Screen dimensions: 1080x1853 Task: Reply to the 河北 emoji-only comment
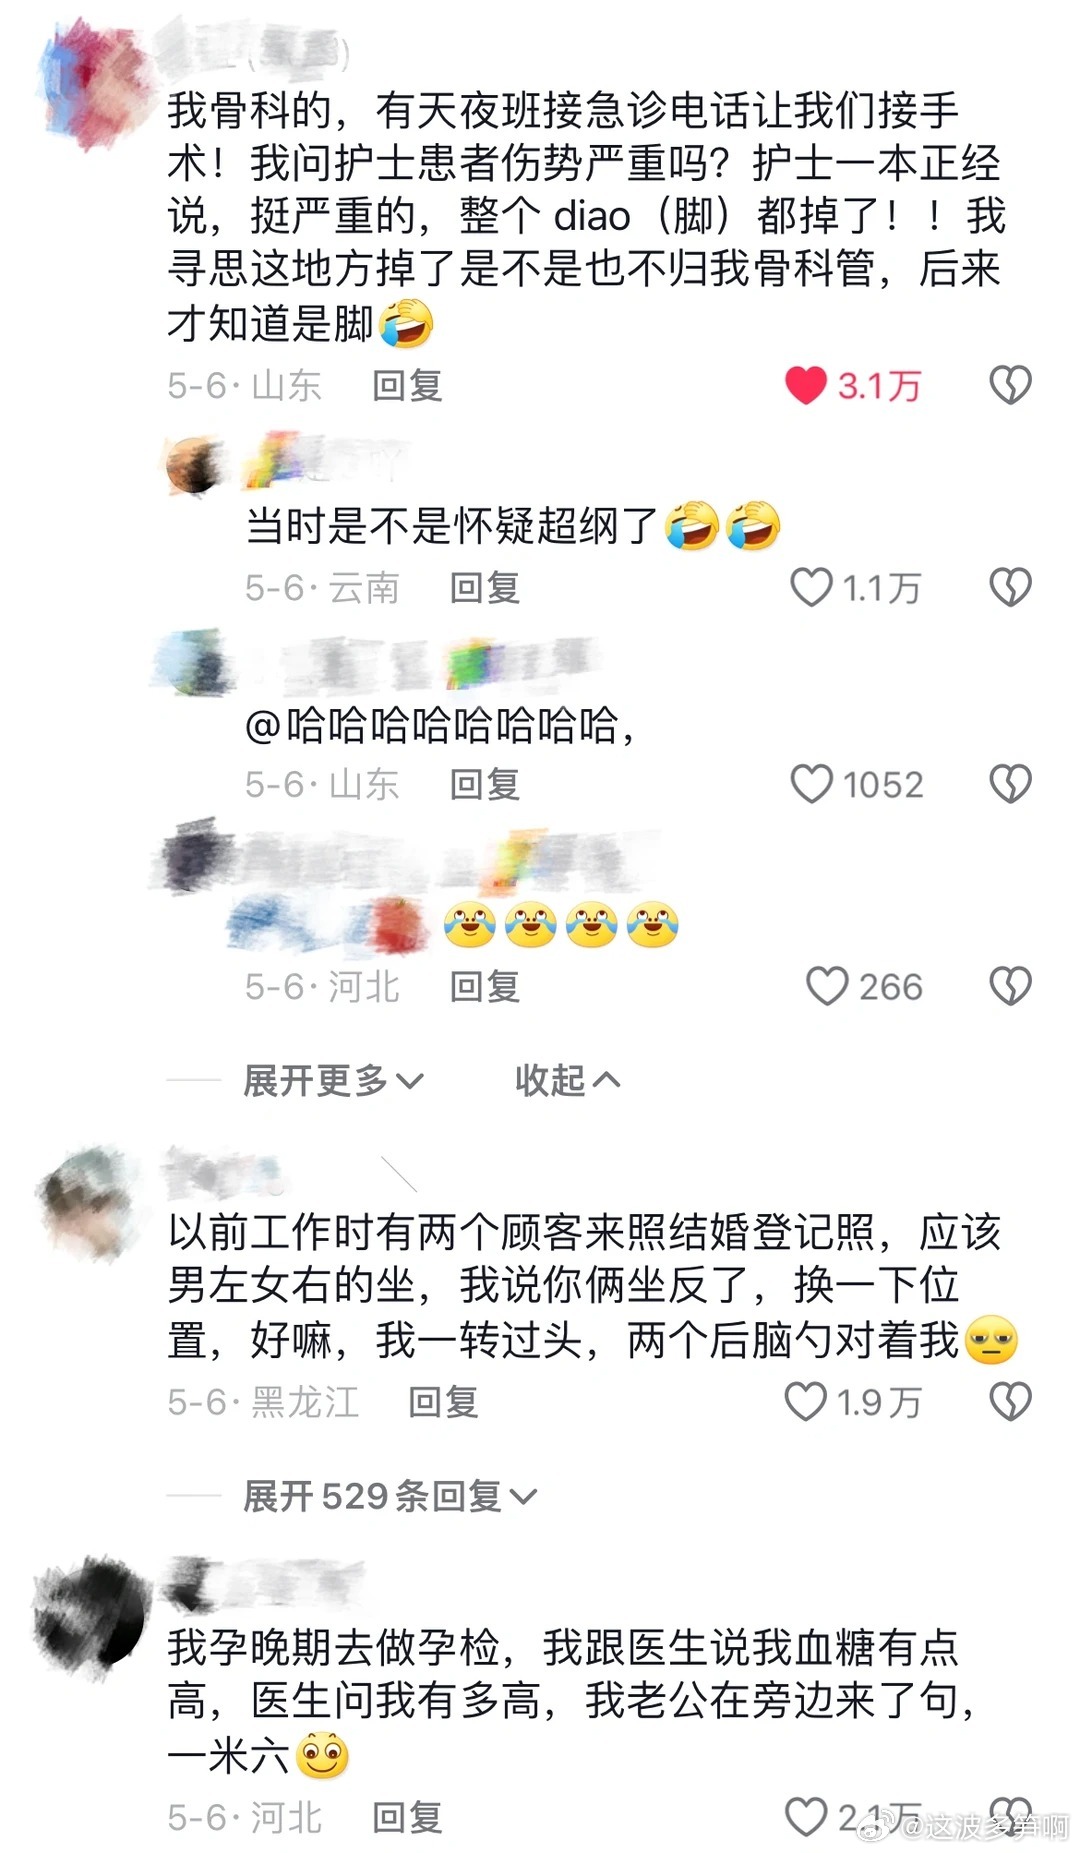[485, 986]
